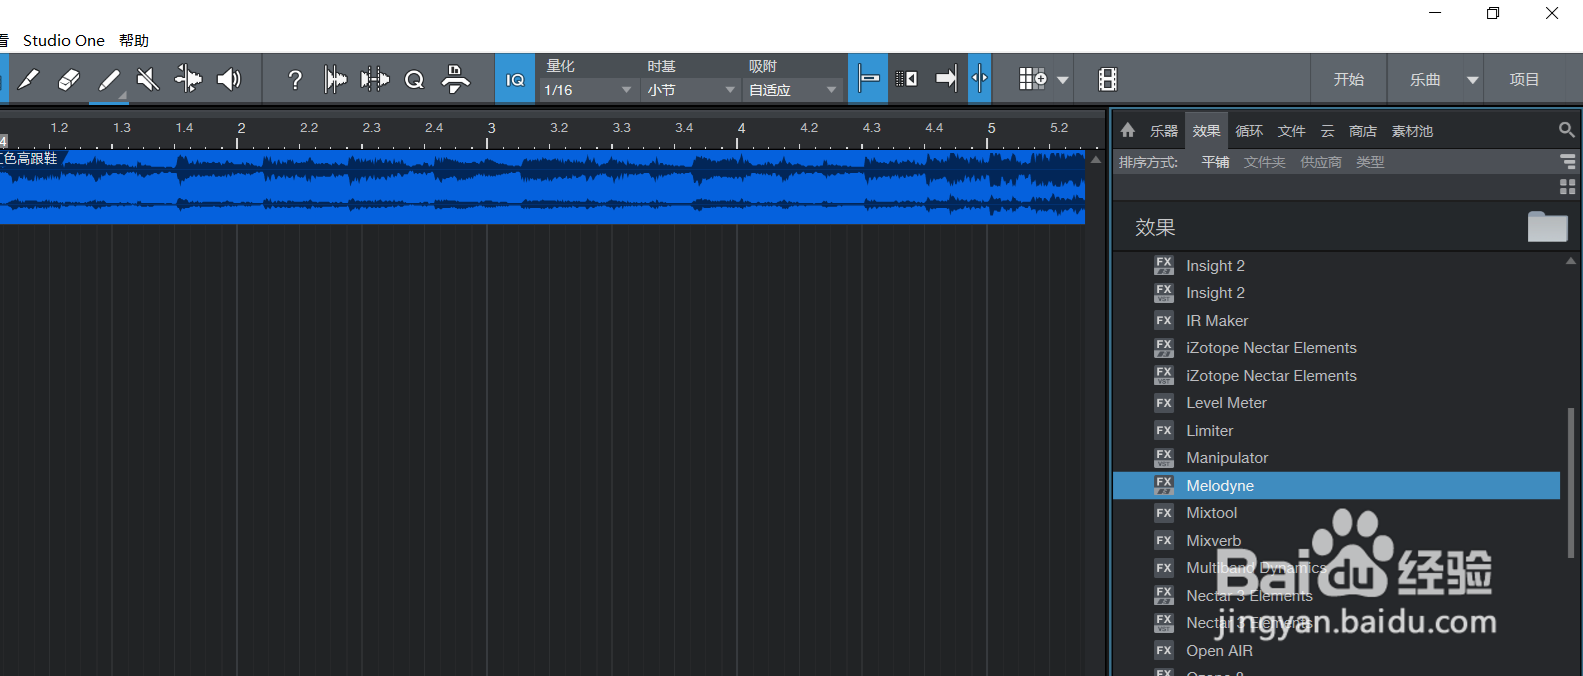Viewport: 1583px width, 676px height.
Task: Toggle snap to grid button
Action: 869,79
